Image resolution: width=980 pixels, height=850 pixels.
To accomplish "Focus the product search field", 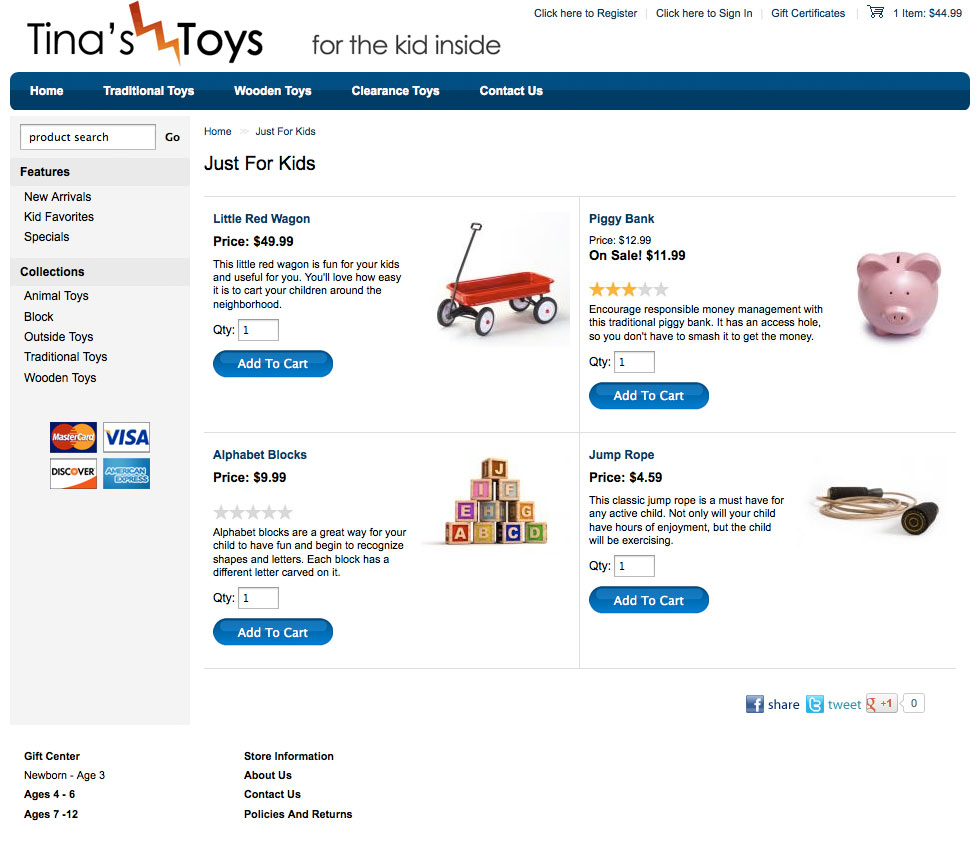I will [88, 137].
